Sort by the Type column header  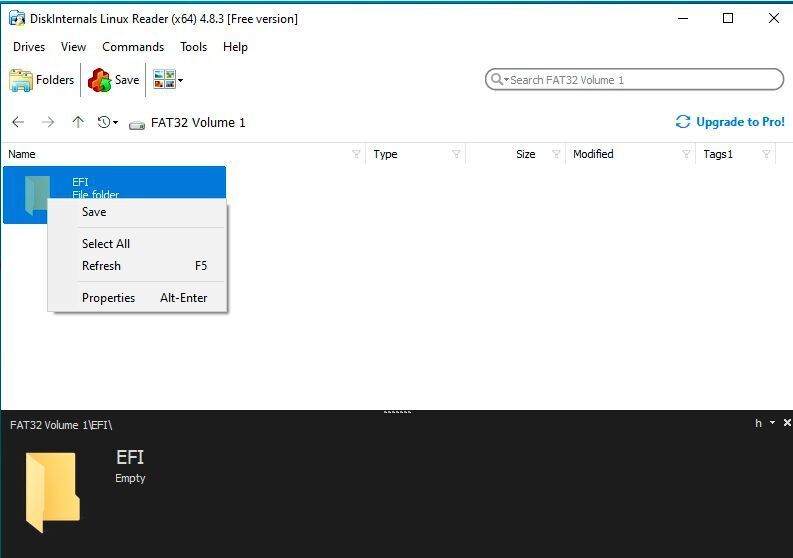pyautogui.click(x=385, y=154)
